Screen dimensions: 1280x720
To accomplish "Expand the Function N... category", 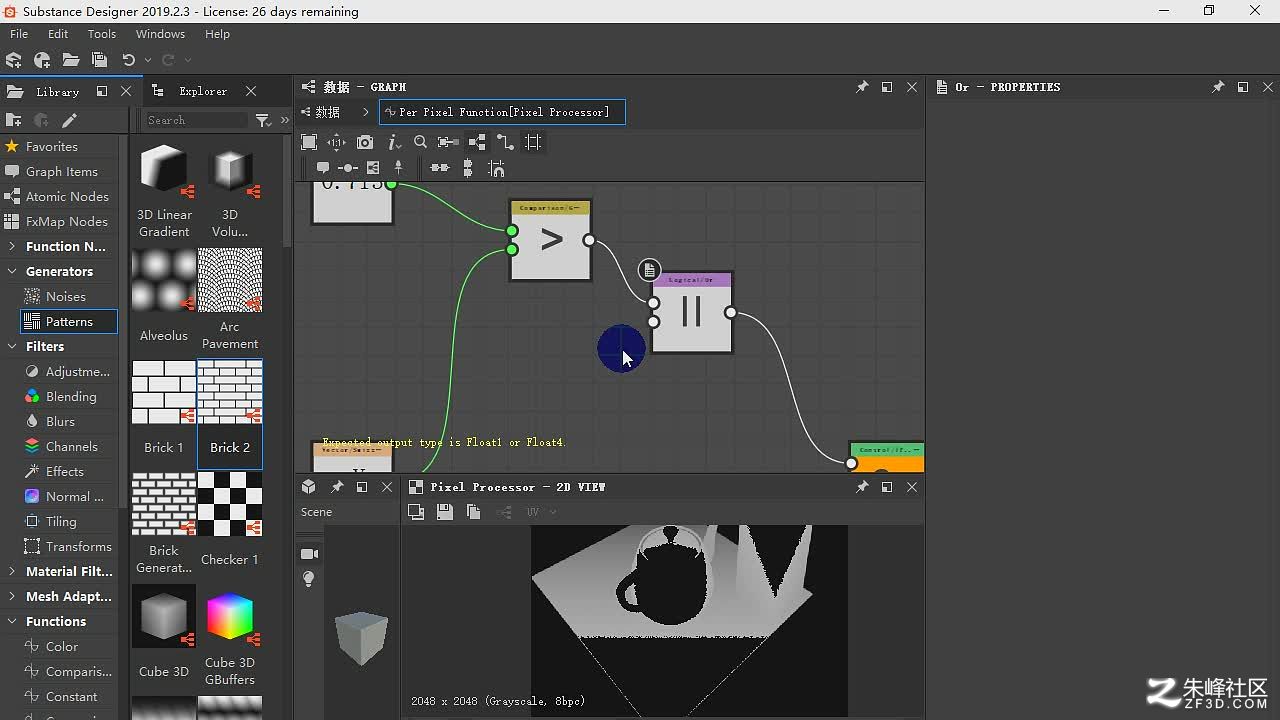I will tap(11, 246).
